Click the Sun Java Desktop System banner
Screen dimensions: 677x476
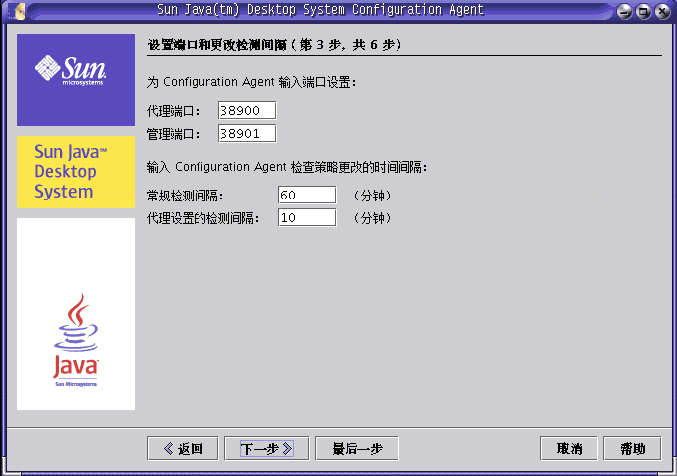pyautogui.click(x=76, y=172)
